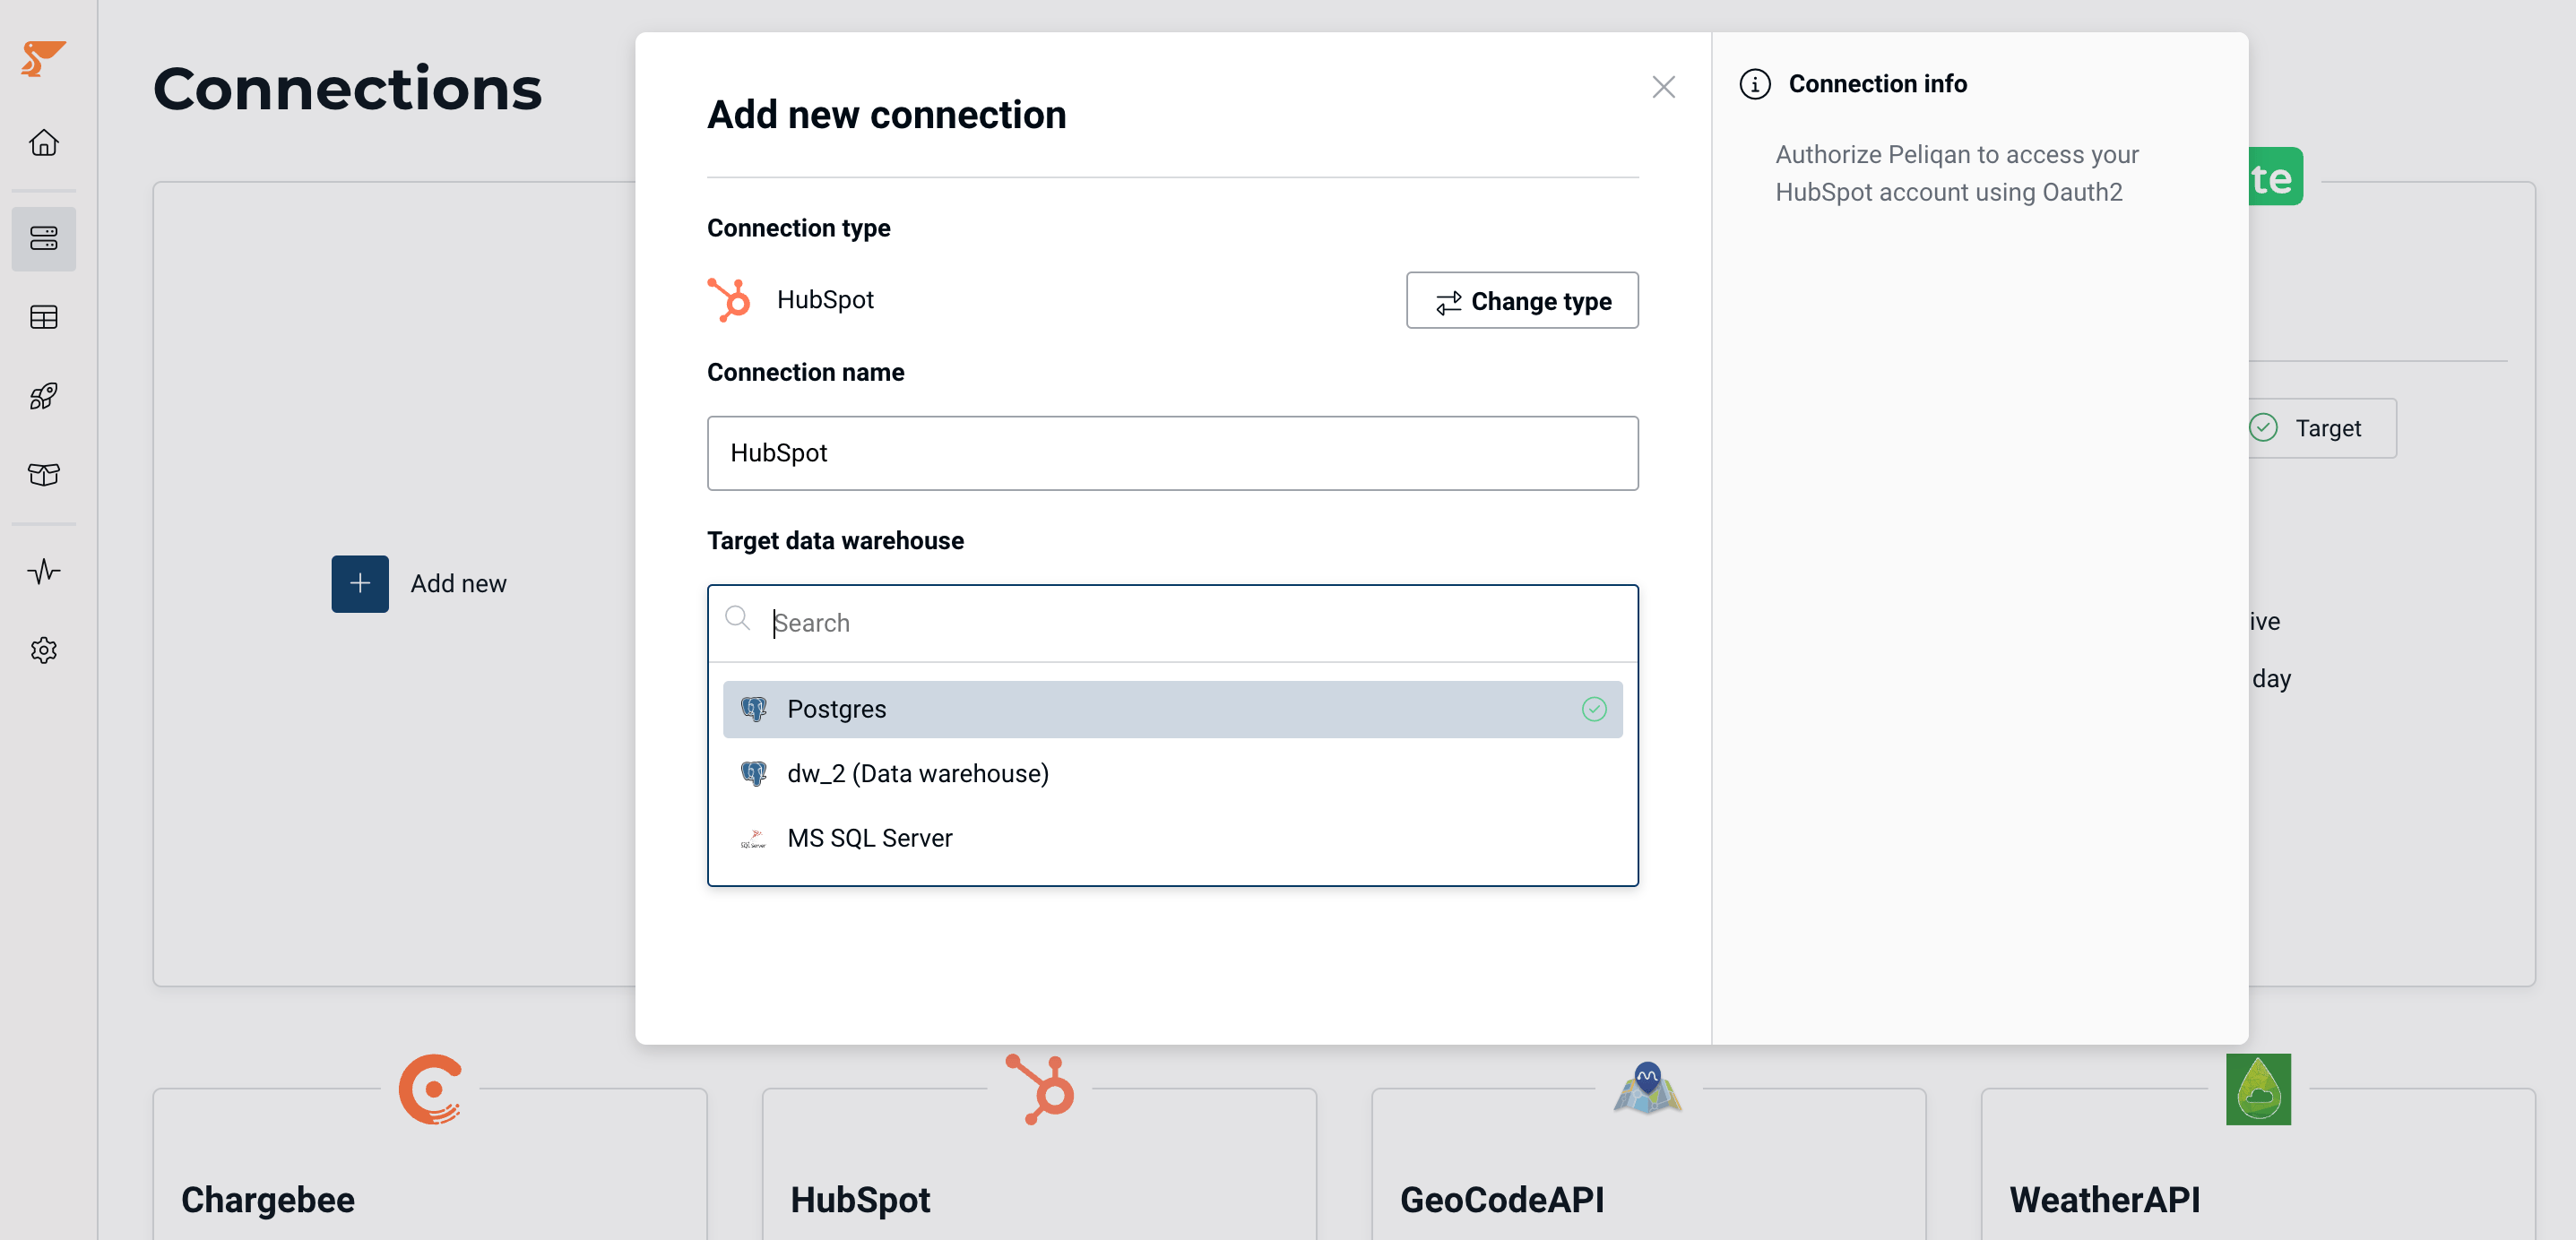The width and height of the screenshot is (2576, 1240).
Task: Click the Postgres elephant icon
Action: (753, 709)
